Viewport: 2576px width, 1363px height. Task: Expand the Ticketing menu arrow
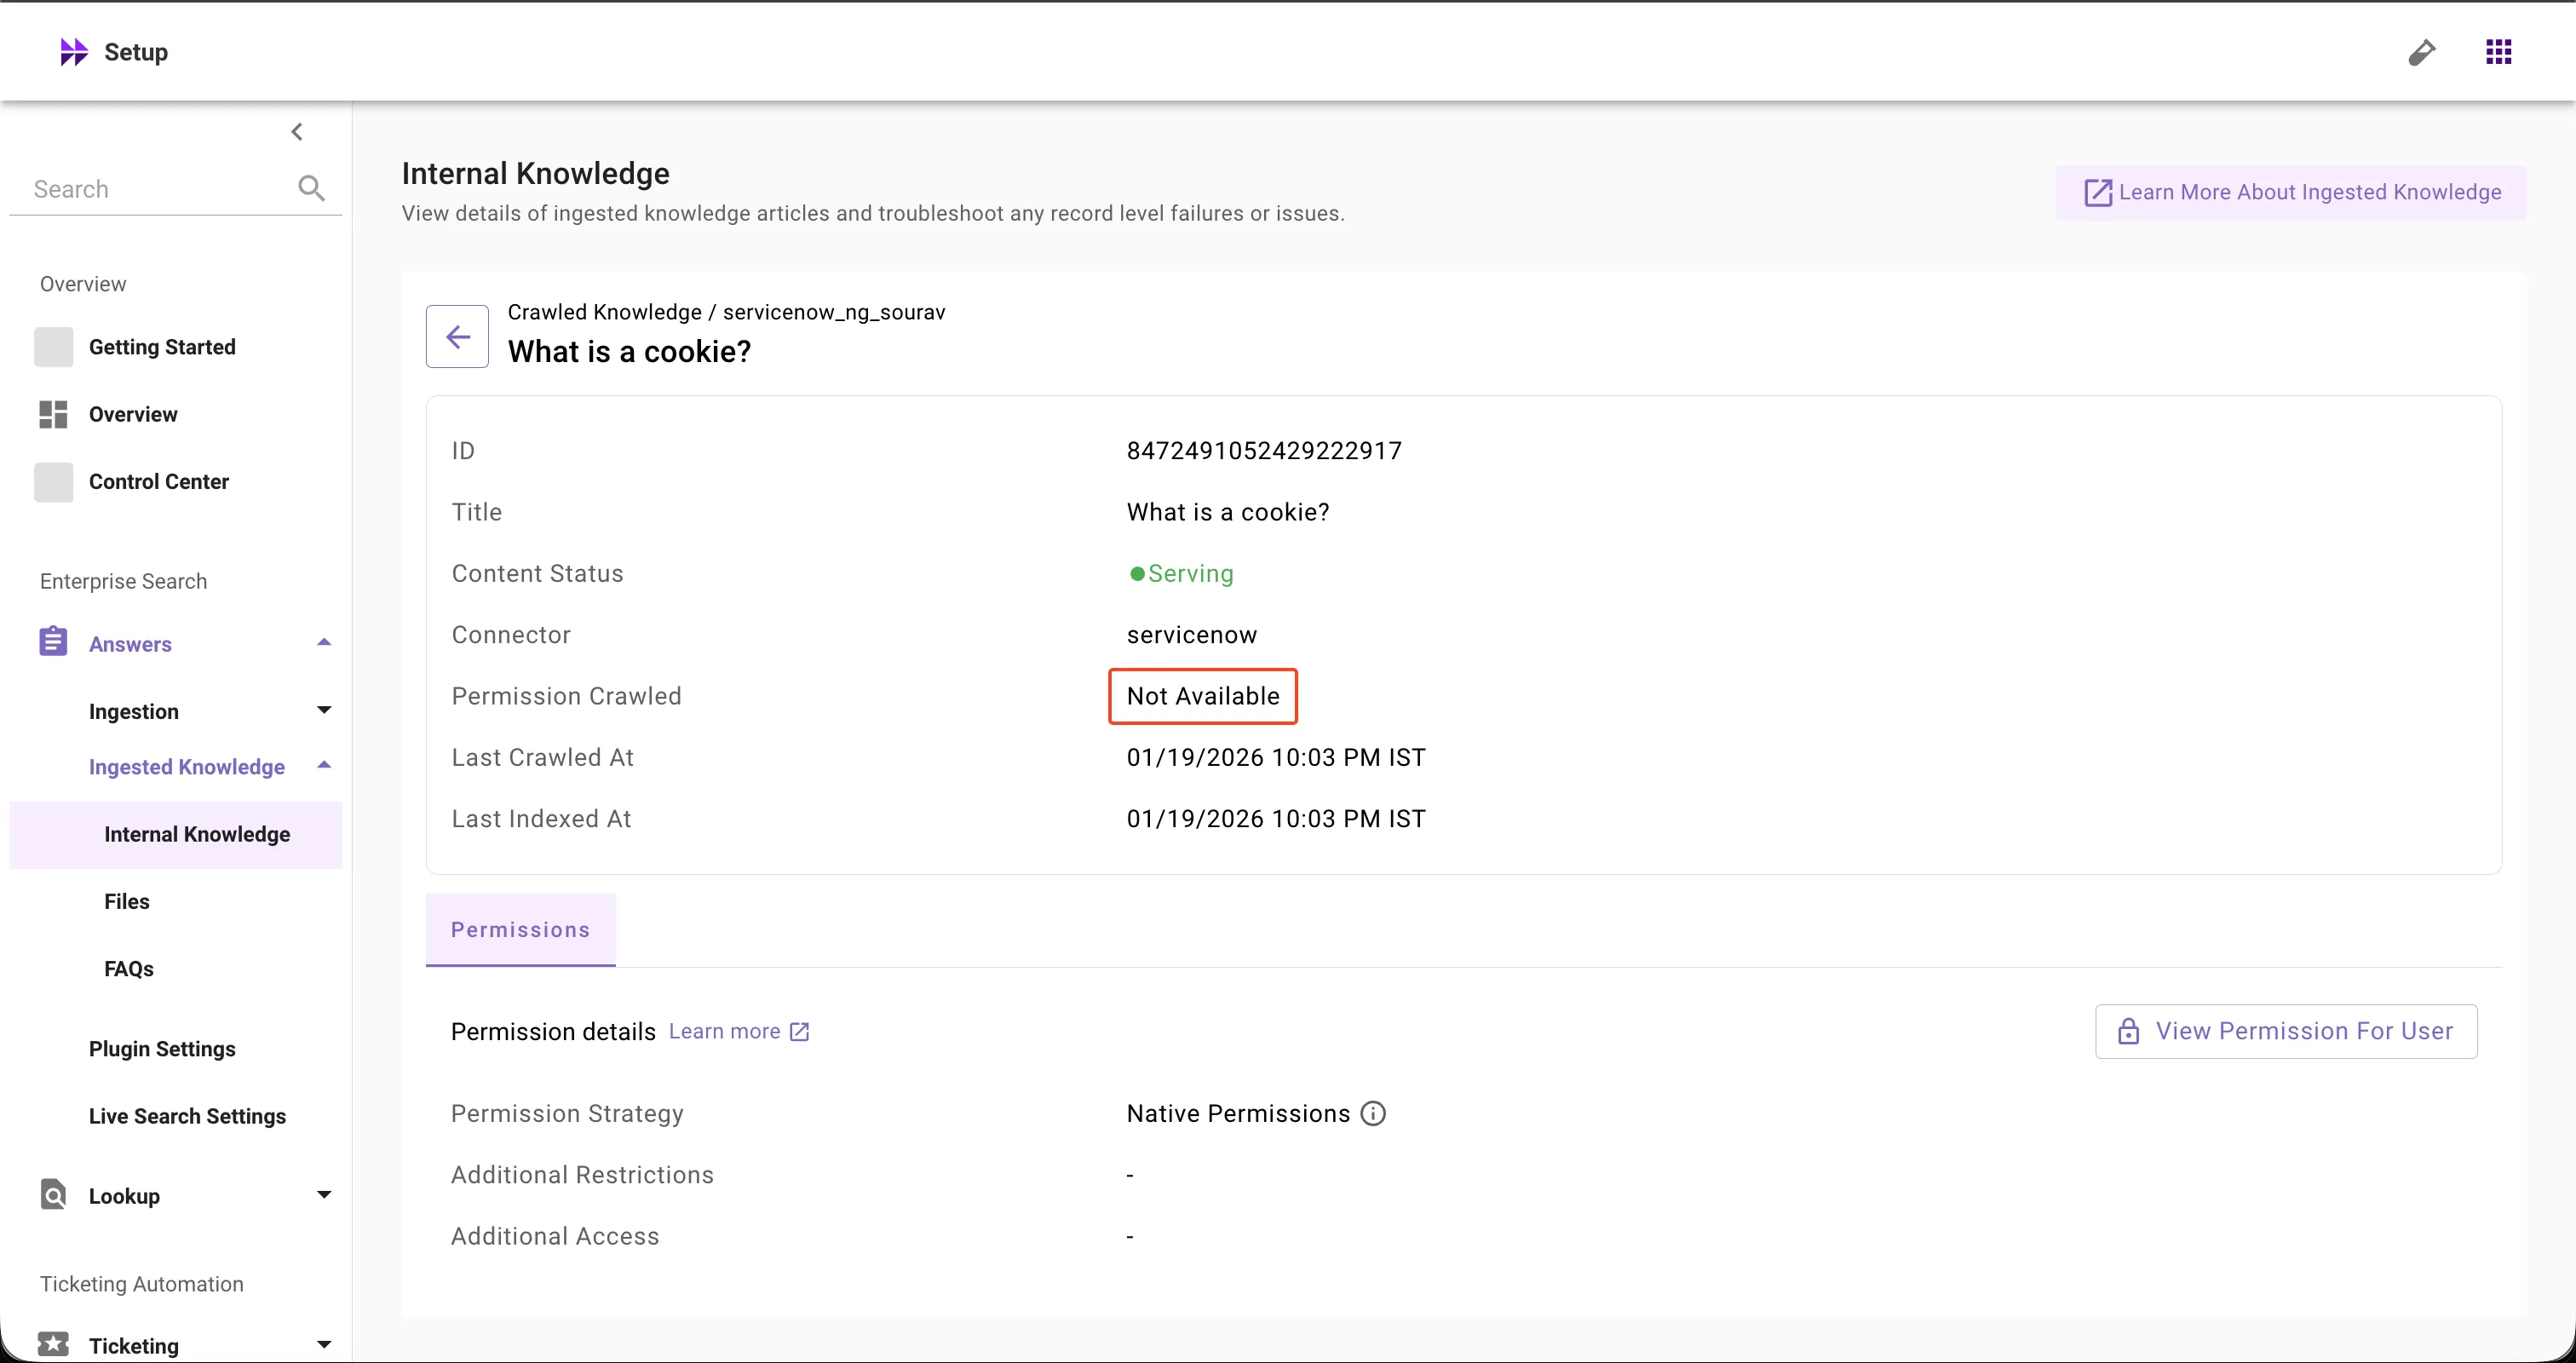(323, 1345)
